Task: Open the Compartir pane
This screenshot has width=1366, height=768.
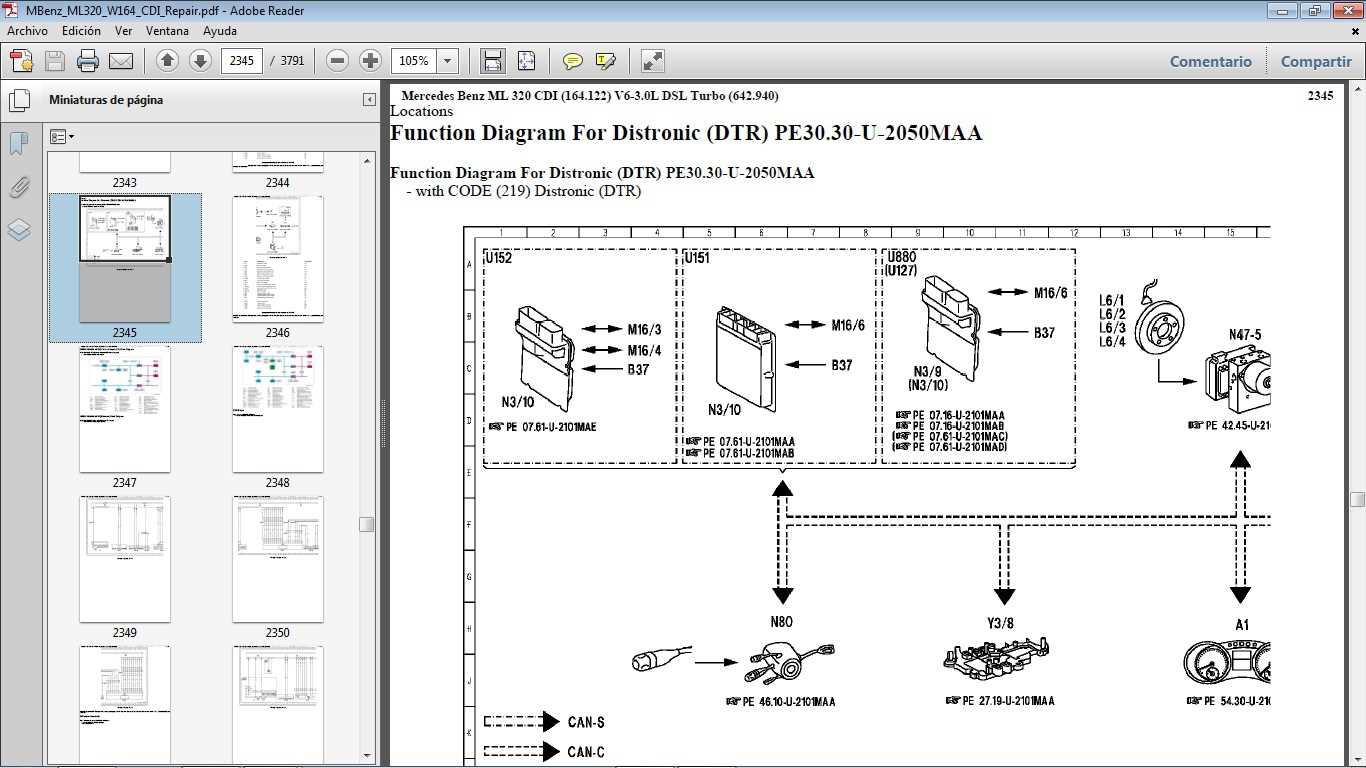Action: click(1316, 61)
